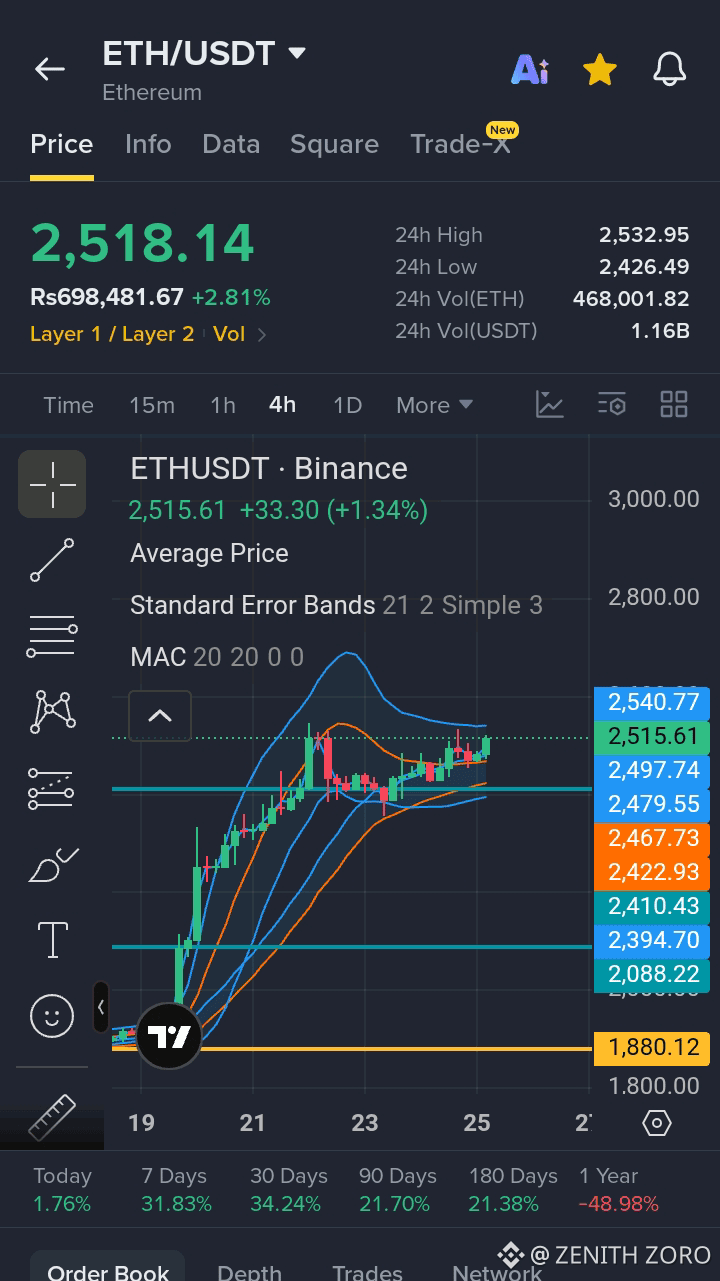Open the chart grid layout icon
Image resolution: width=720 pixels, height=1281 pixels.
pos(674,404)
